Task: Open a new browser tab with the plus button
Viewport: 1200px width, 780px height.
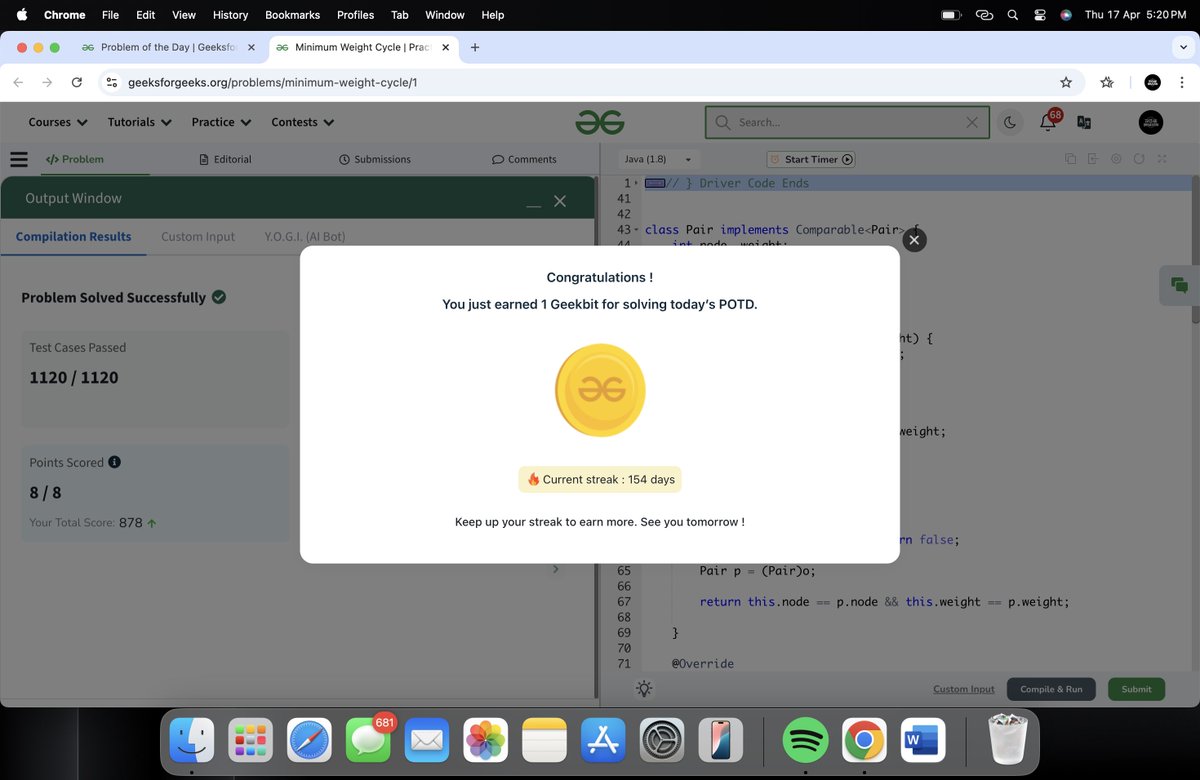Action: 474,47
